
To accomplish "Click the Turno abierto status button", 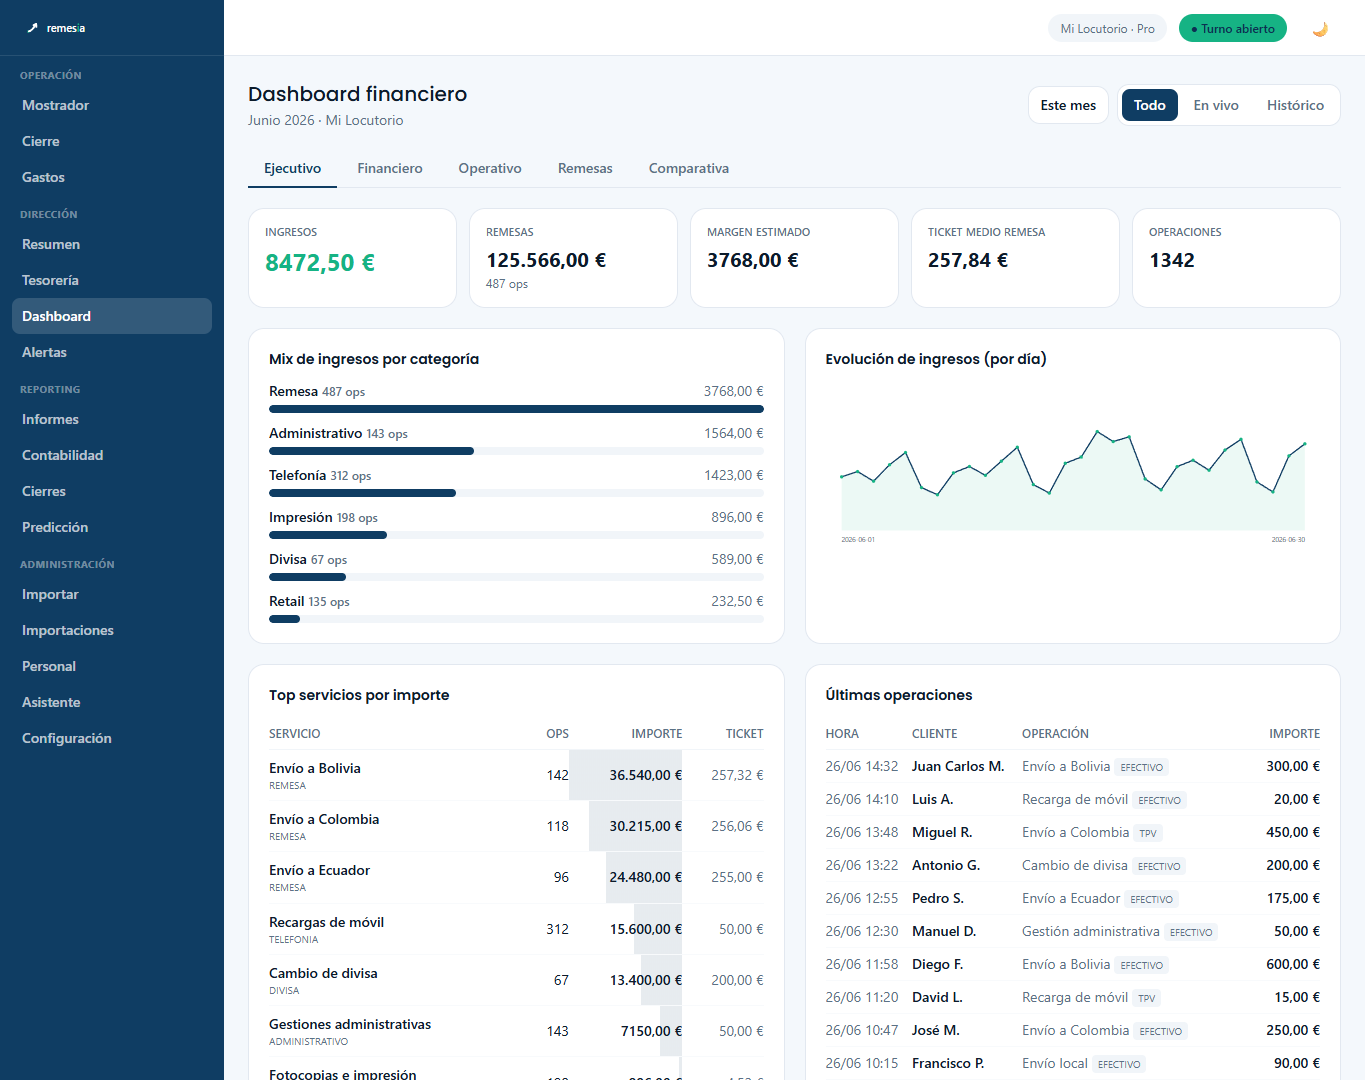I will [x=1233, y=29].
